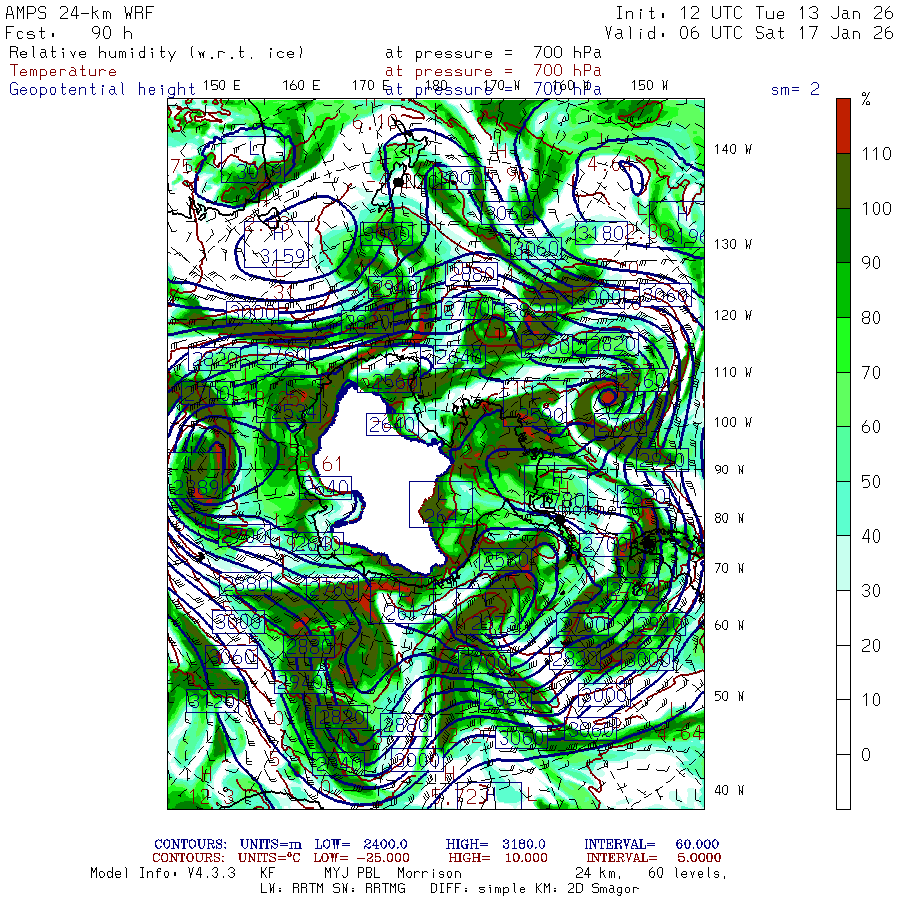The image size is (900, 900).
Task: Click the dark red swatch atop the colorbar
Action: pyautogui.click(x=843, y=125)
